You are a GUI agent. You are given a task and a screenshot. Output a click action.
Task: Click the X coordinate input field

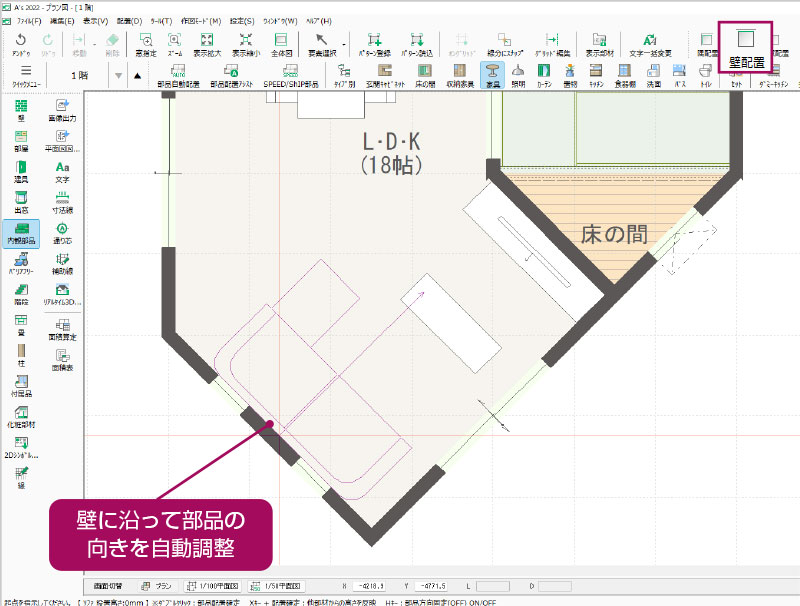pyautogui.click(x=369, y=586)
